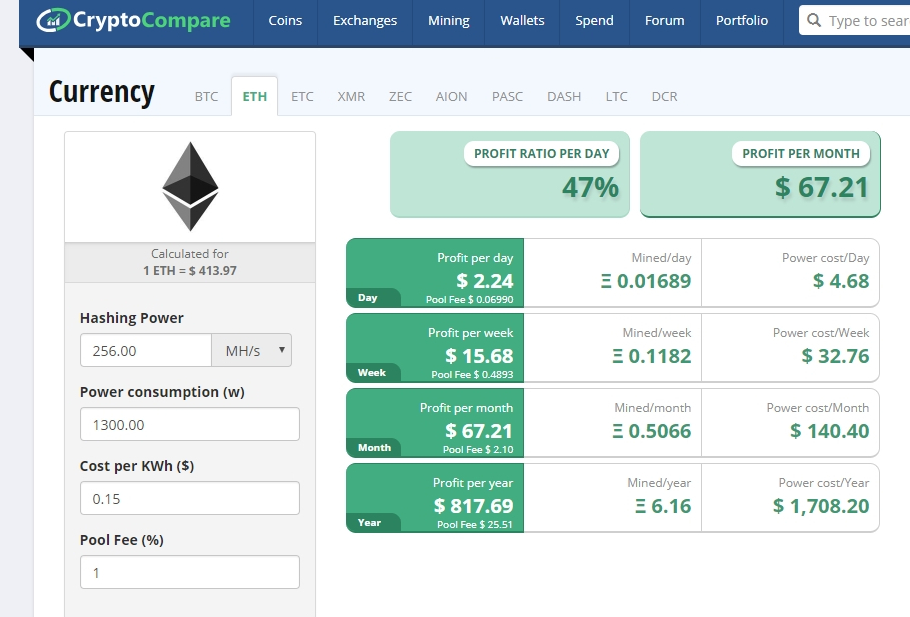Screen dimensions: 910x617
Task: Open the Mining menu
Action: pyautogui.click(x=449, y=21)
